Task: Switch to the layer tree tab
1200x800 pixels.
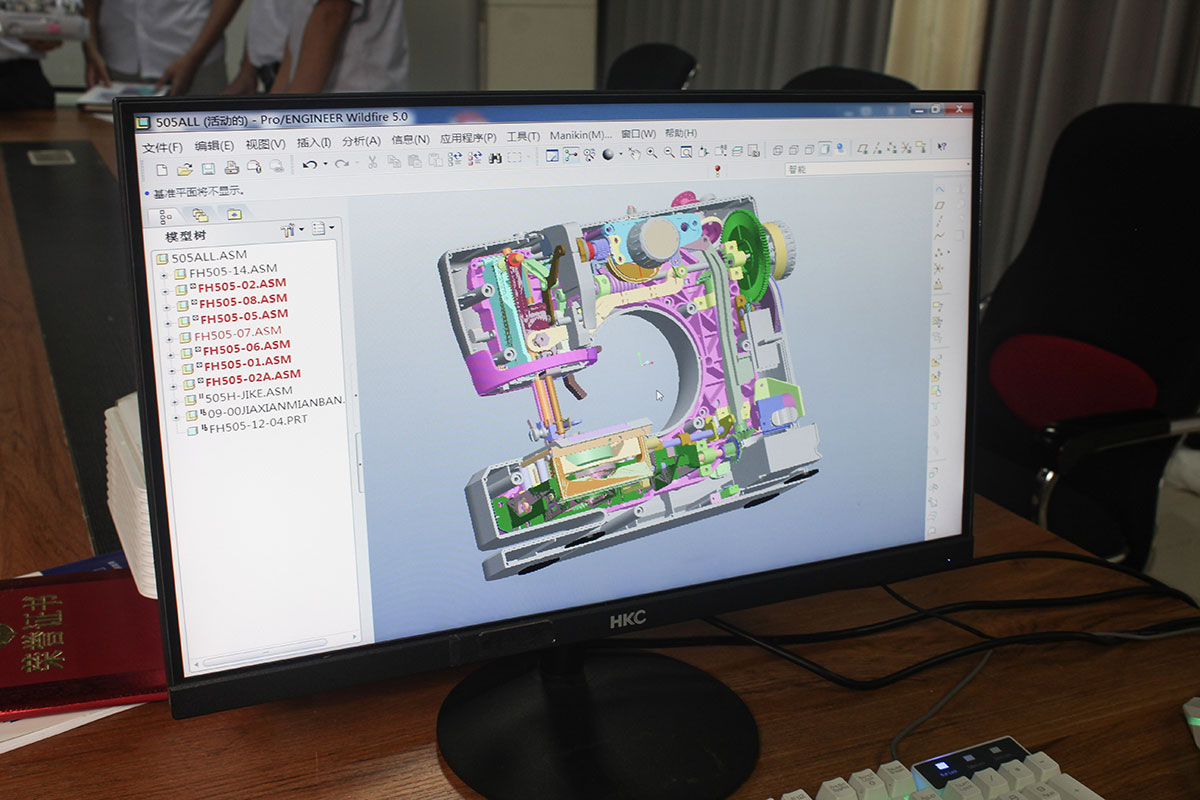Action: (200, 215)
